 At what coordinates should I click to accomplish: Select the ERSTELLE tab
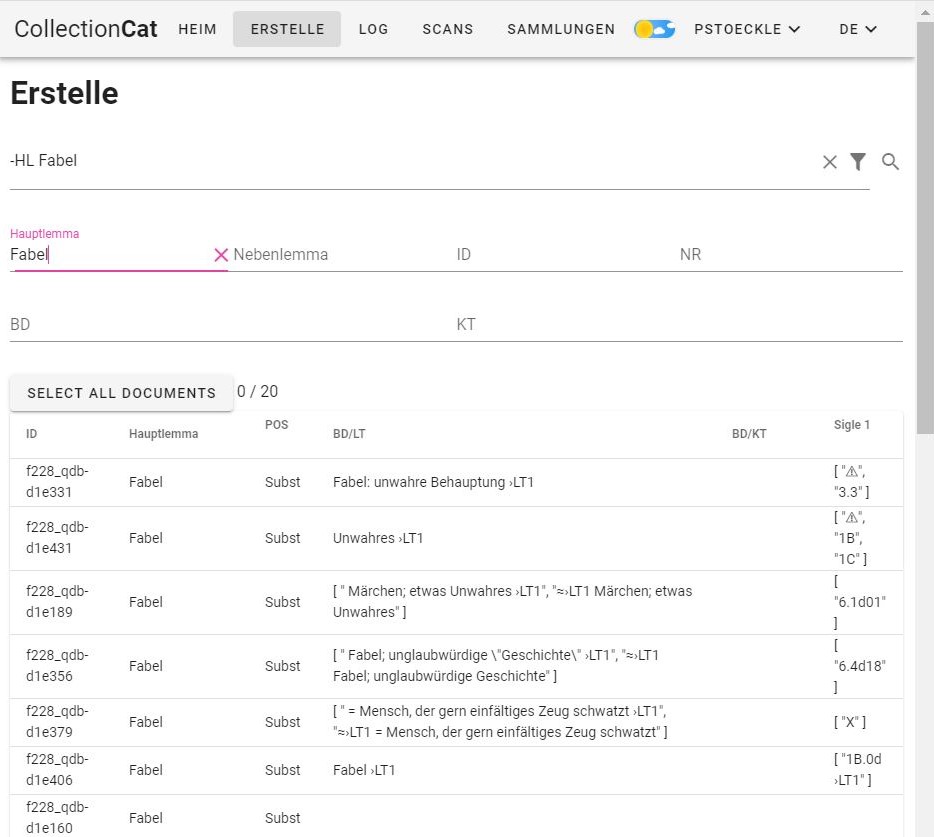click(x=287, y=29)
